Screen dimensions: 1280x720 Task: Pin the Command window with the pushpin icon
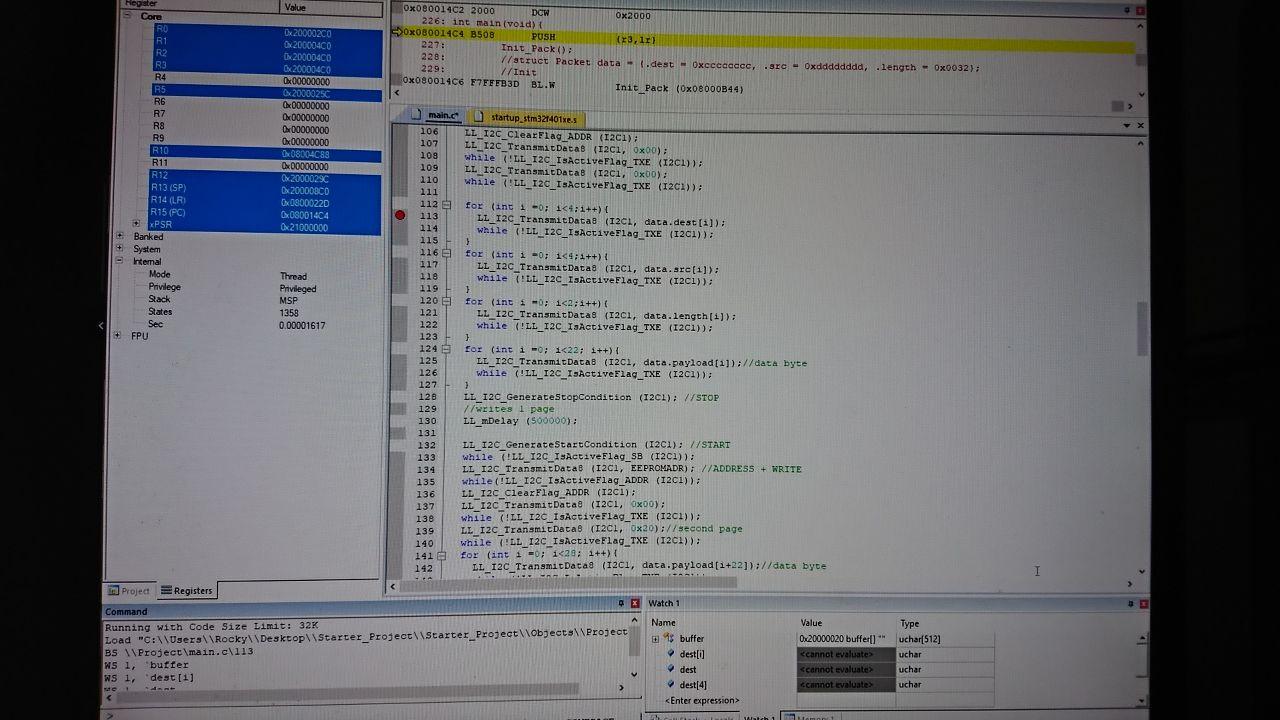pyautogui.click(x=621, y=604)
